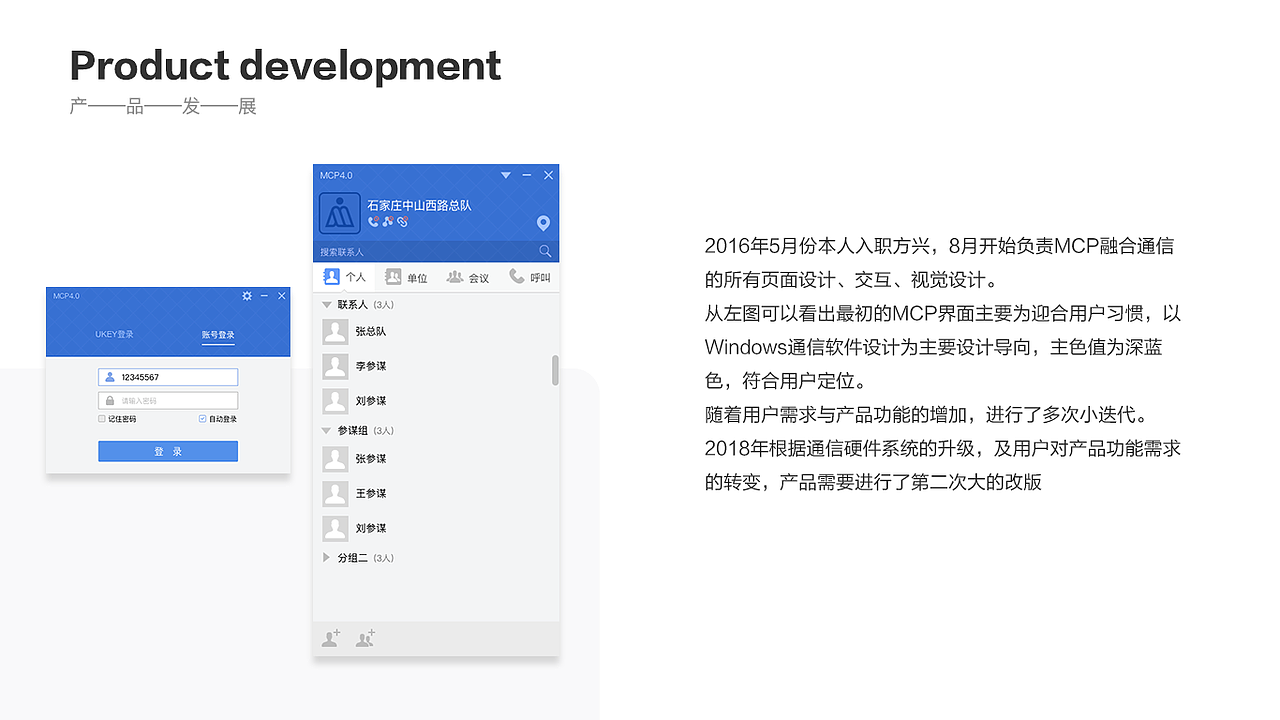
Task: Collapse the 联系人 contact group
Action: coord(326,304)
